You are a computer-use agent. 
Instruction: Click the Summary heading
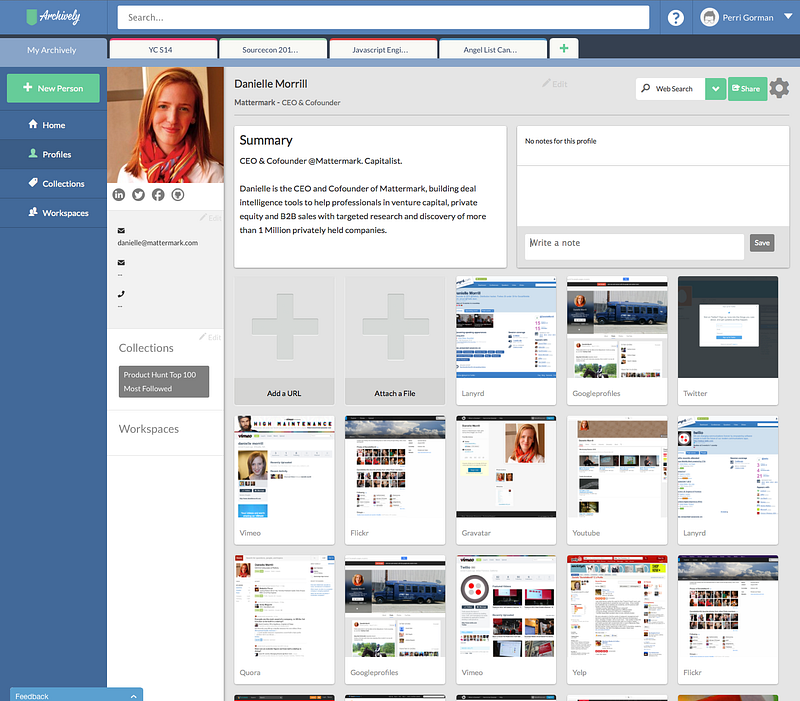pyautogui.click(x=266, y=141)
